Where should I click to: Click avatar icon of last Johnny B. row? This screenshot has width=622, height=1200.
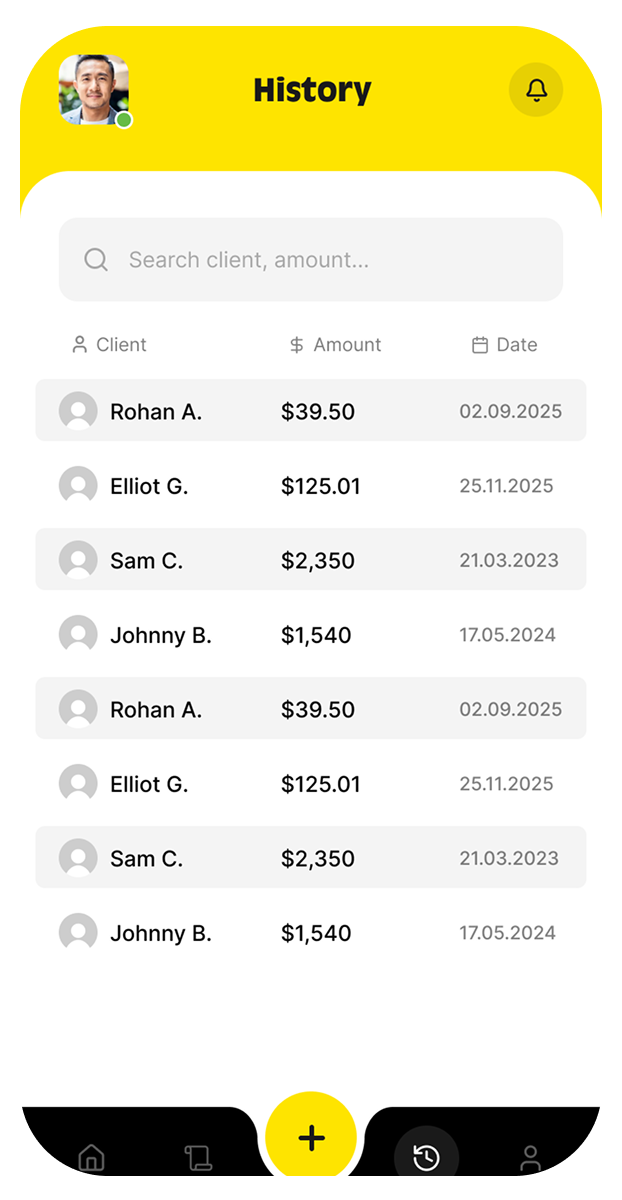click(78, 933)
